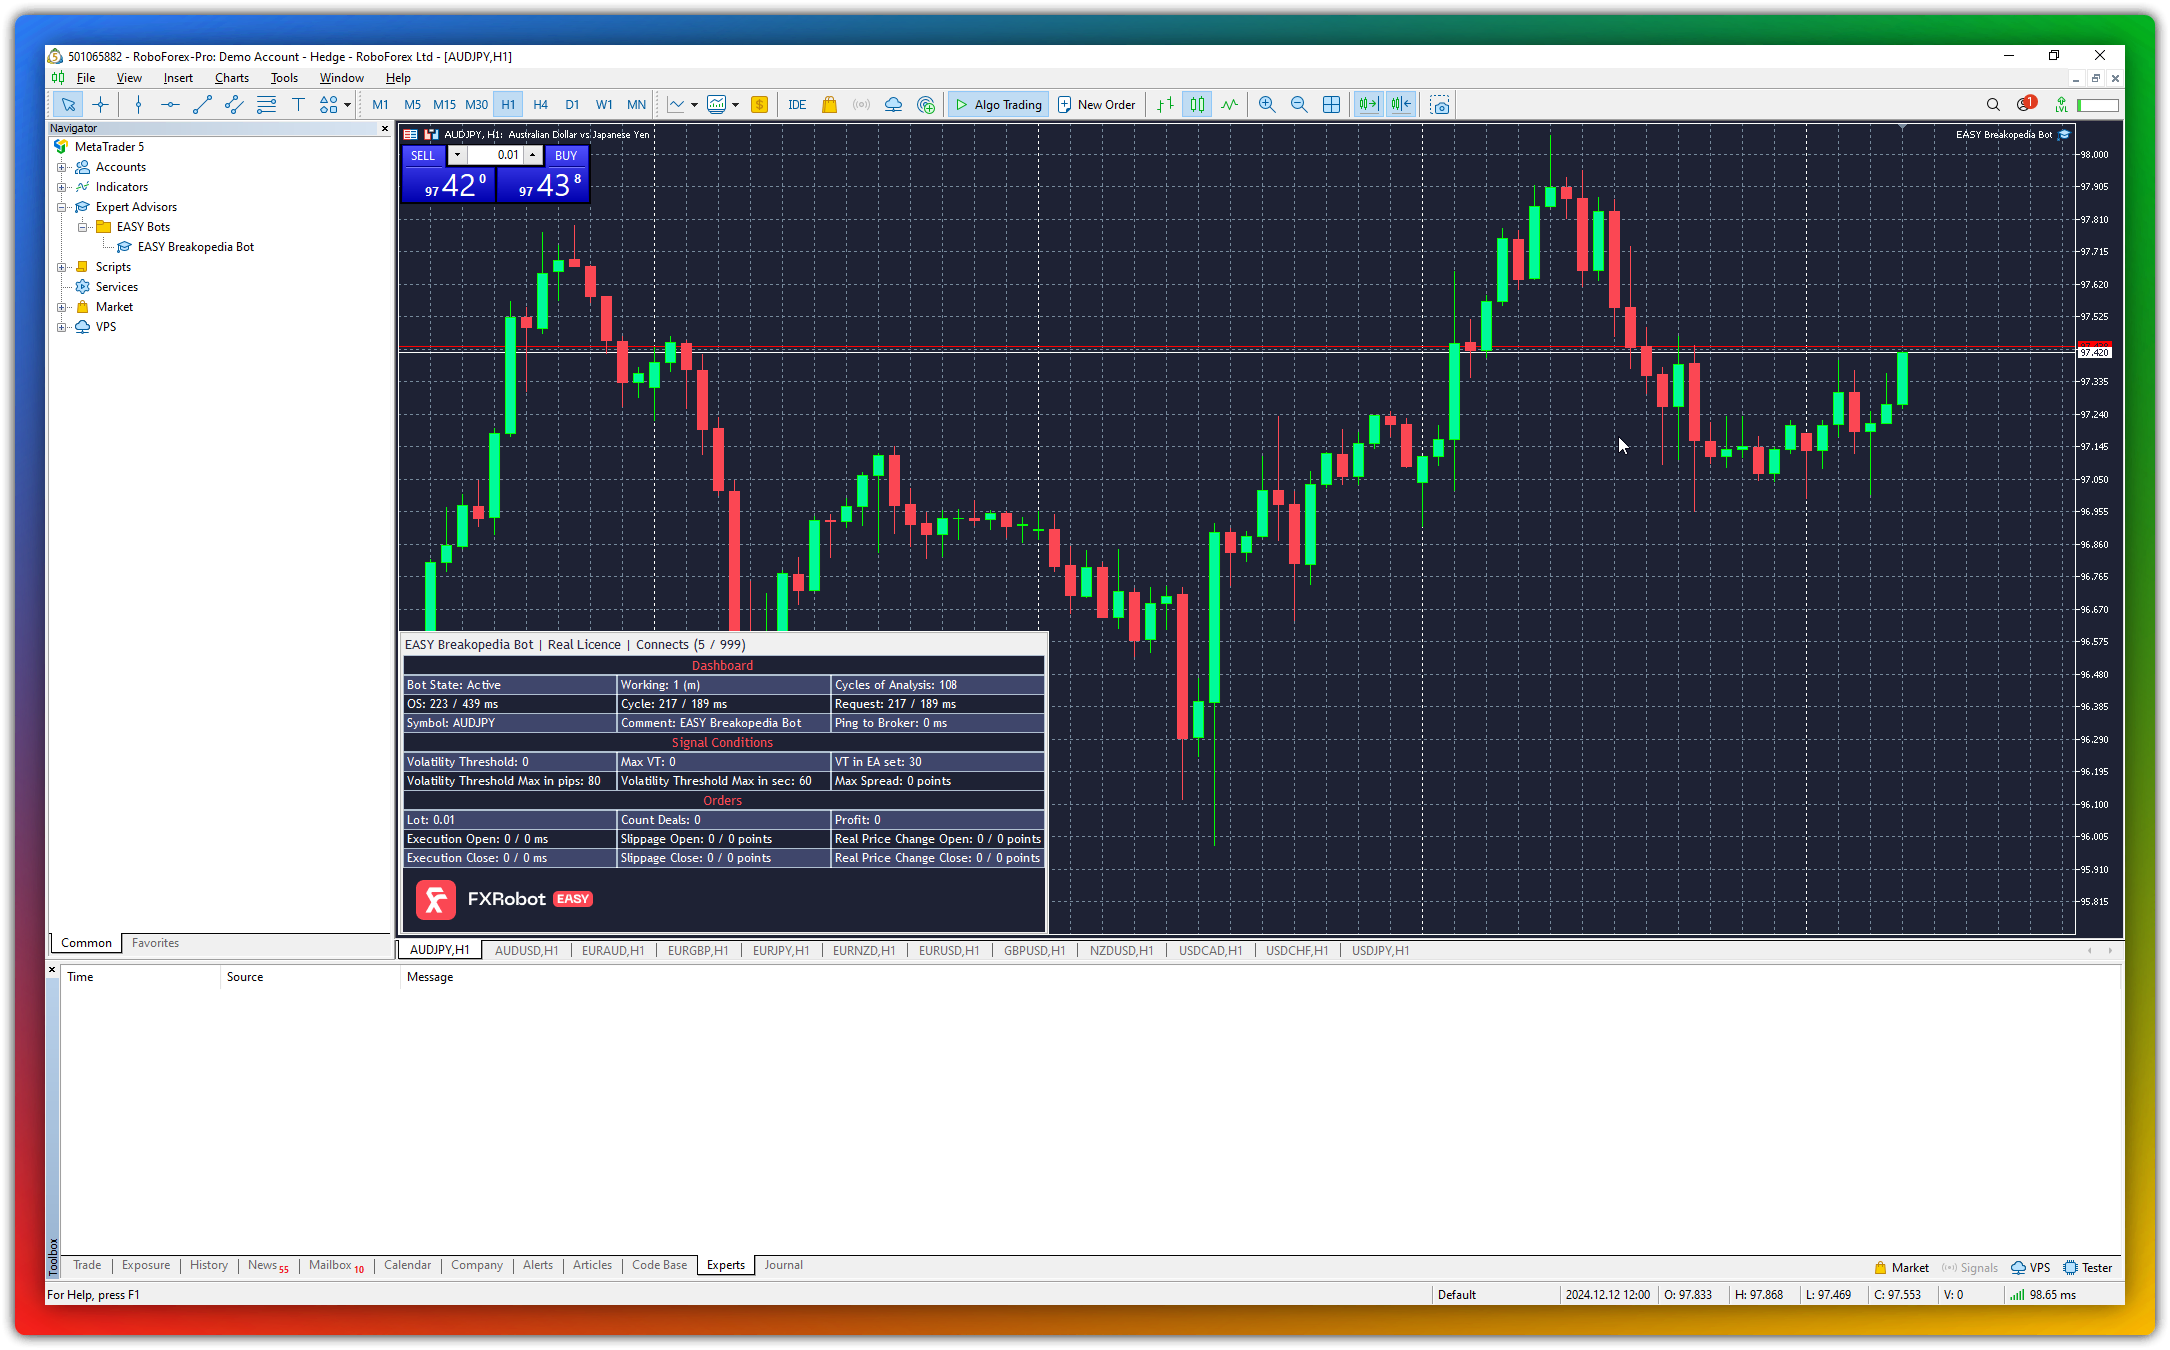Screen dimensions: 2170x1350
Task: Open the account notifications icon
Action: click(x=2026, y=104)
